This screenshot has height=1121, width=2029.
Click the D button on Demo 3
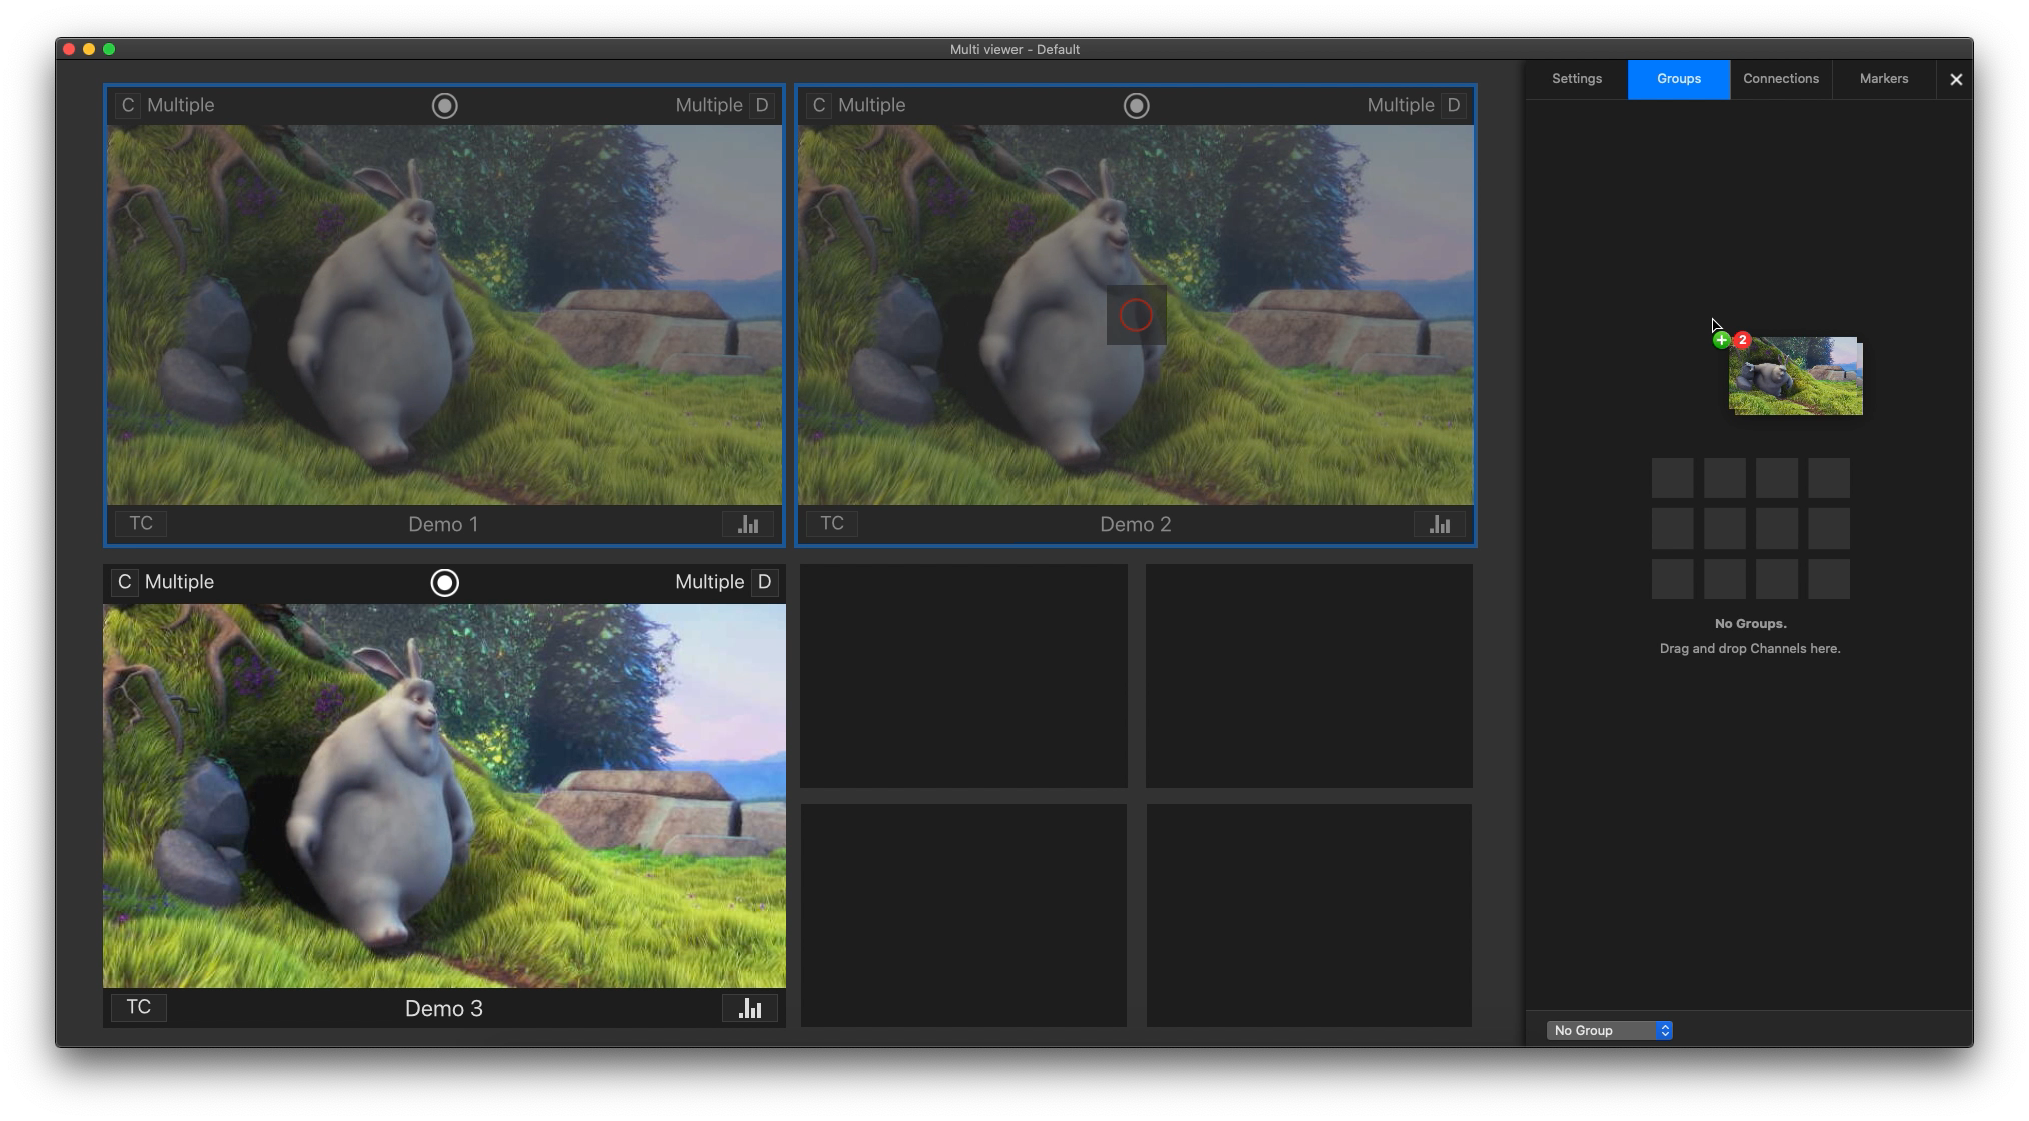coord(764,582)
